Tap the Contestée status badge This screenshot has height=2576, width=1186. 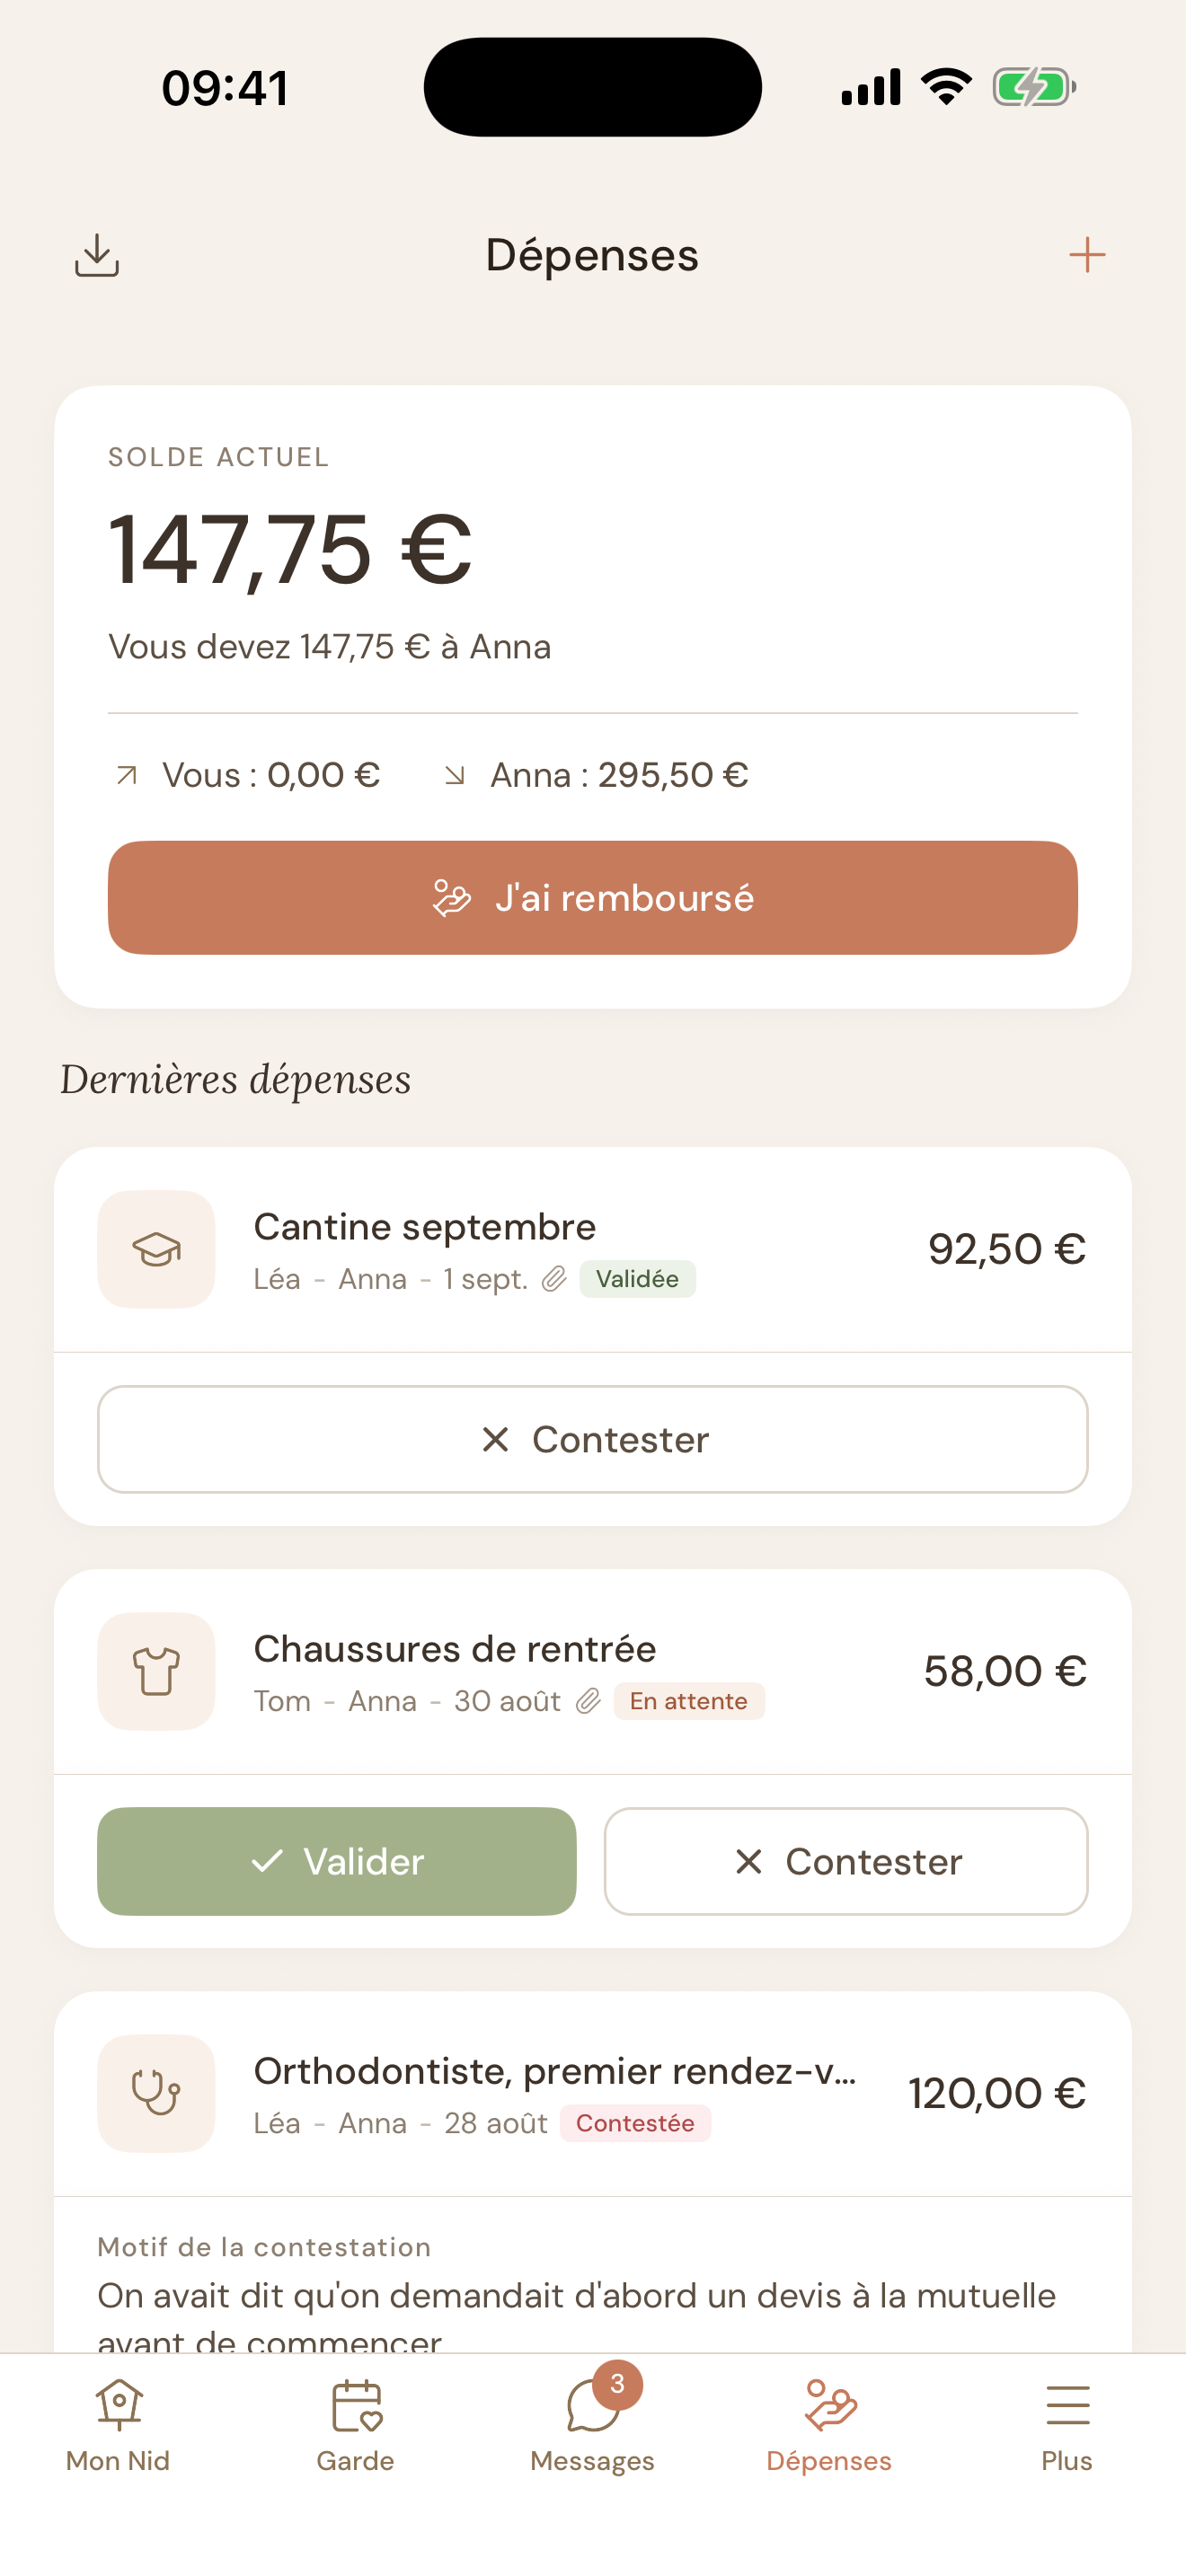tap(635, 2123)
